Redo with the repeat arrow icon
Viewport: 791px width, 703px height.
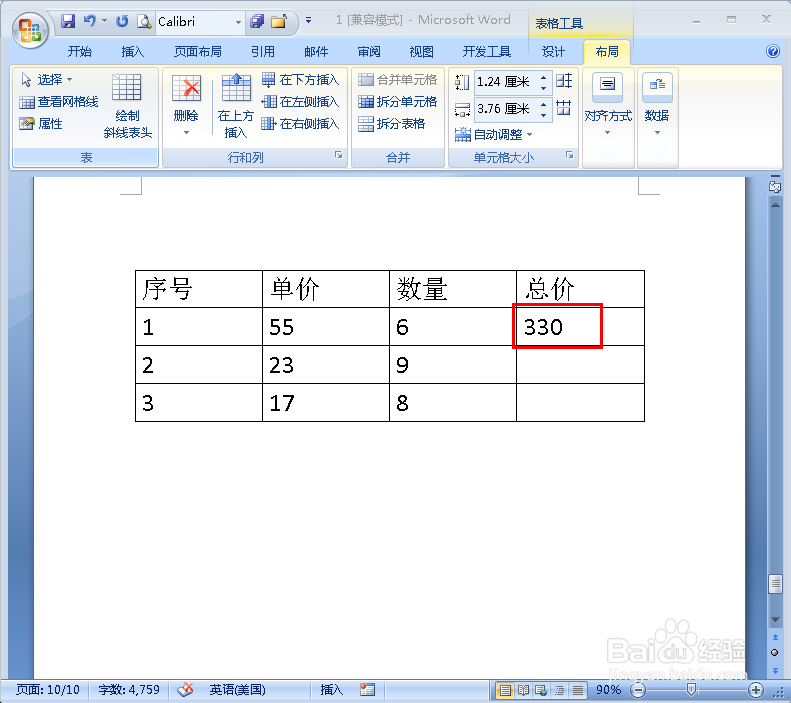(x=122, y=21)
